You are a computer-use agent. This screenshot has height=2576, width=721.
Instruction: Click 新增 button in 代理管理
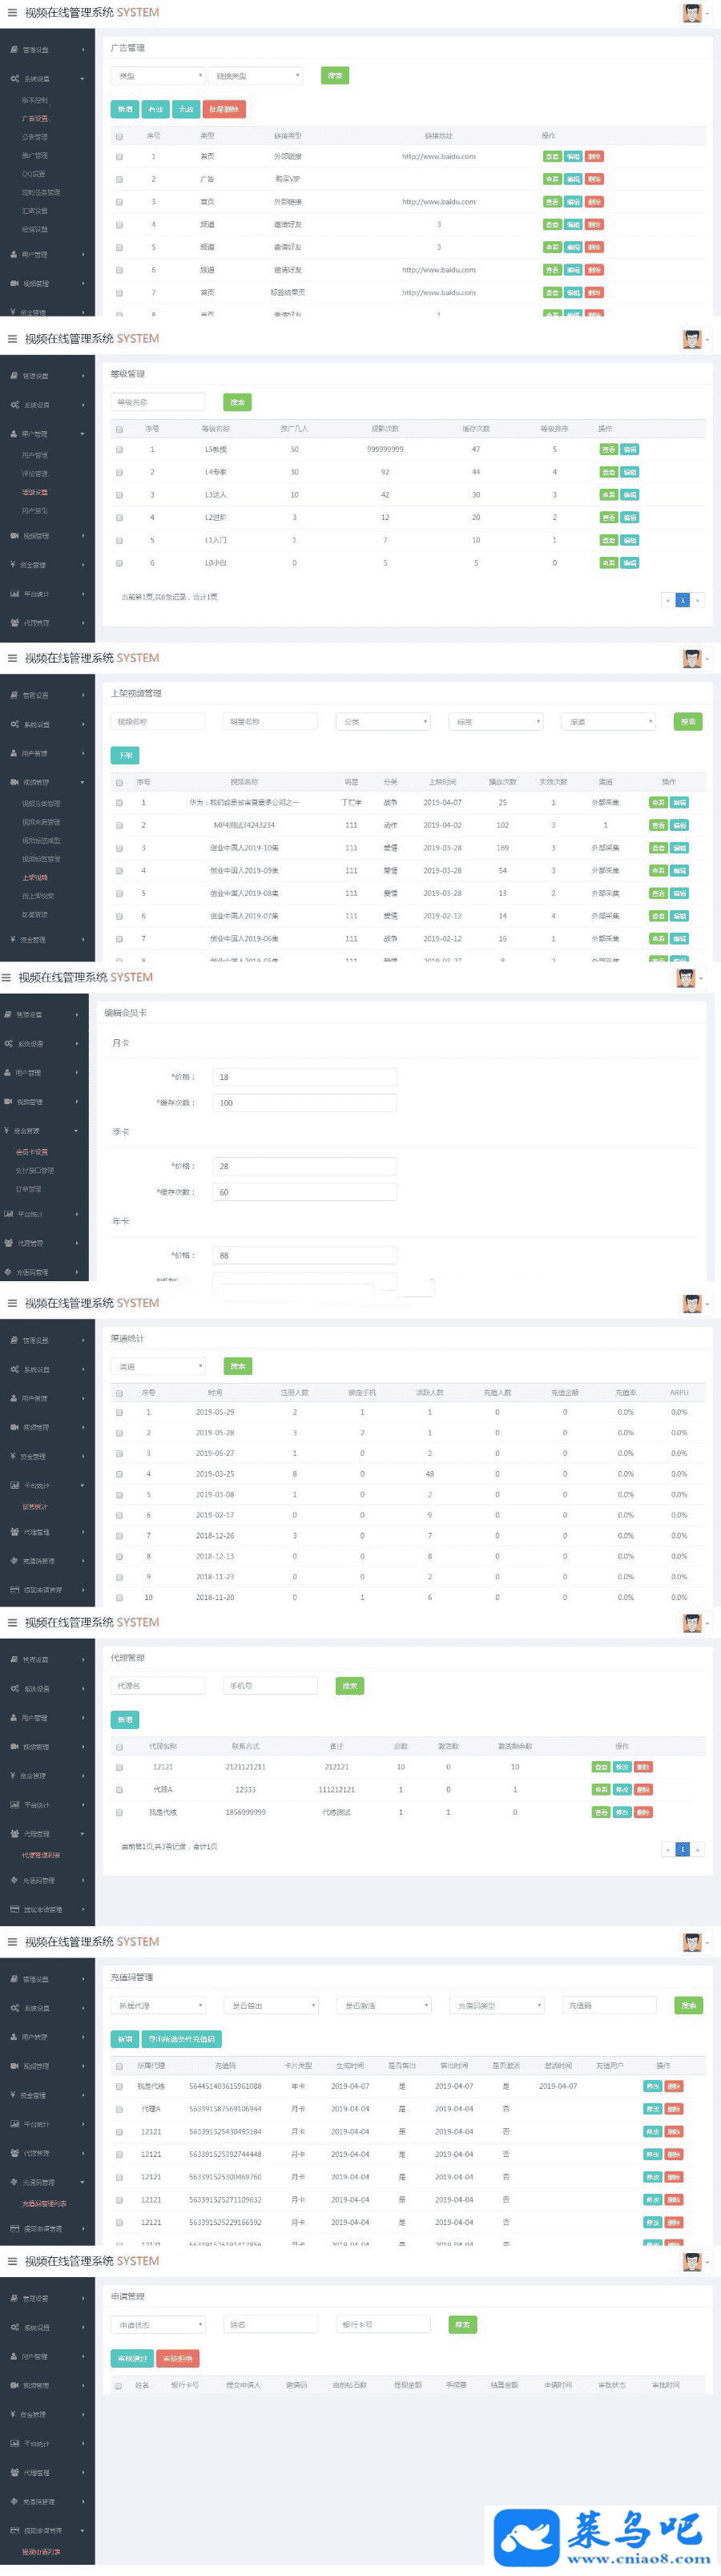(125, 1720)
